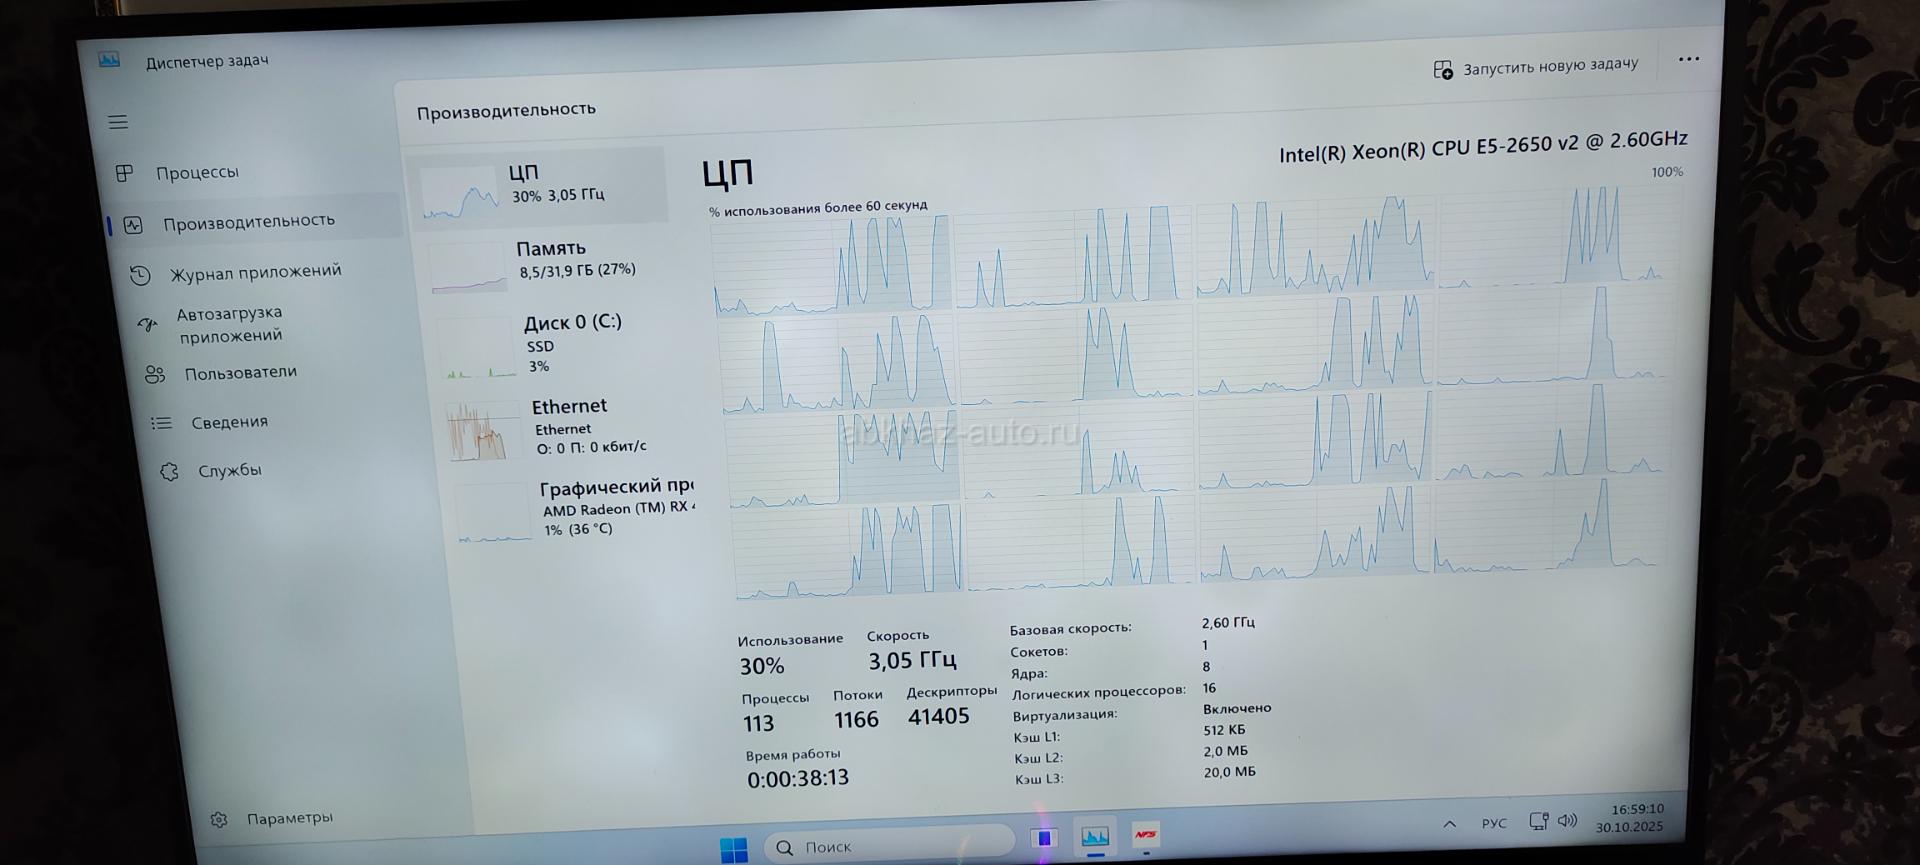1920x865 pixels.
Task: Toggle the hamburger navigation menu
Action: pos(118,122)
